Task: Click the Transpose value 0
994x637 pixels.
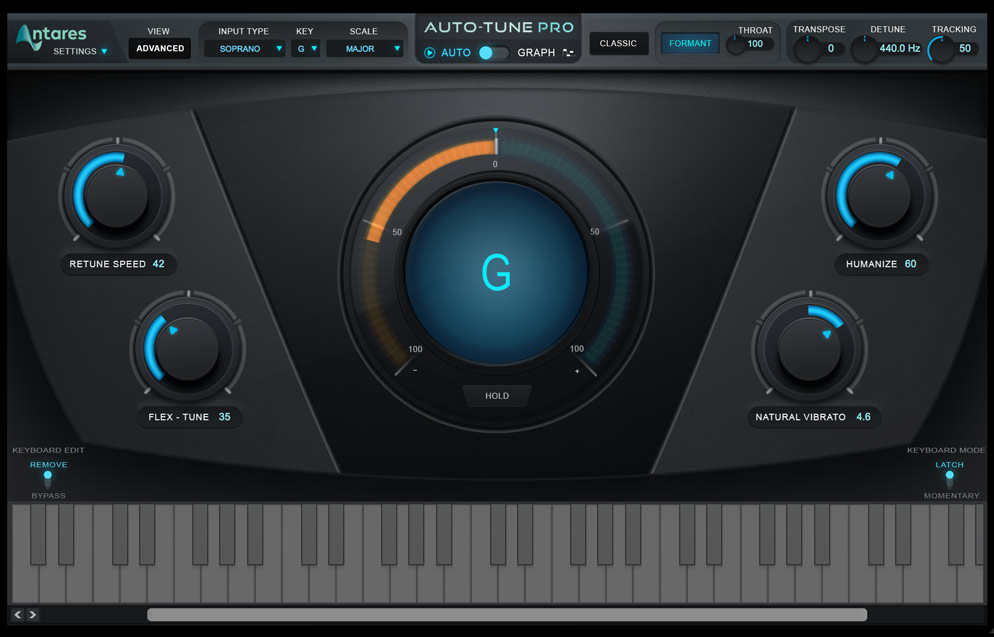Action: [x=830, y=48]
